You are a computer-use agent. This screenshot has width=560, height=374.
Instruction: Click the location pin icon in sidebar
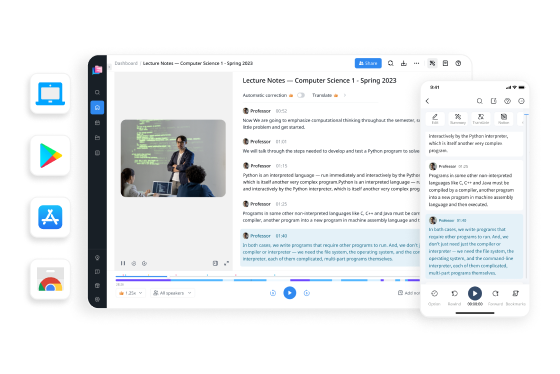pyautogui.click(x=97, y=258)
